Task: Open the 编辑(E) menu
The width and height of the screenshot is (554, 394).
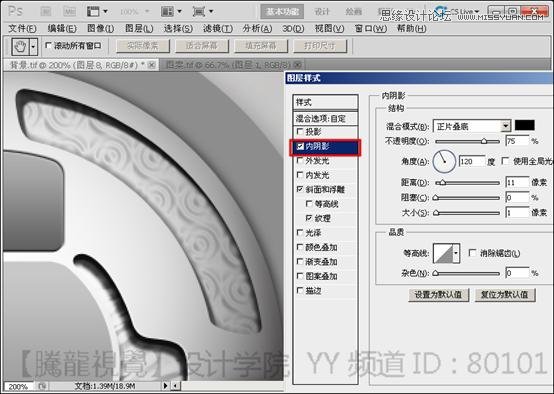Action: pos(62,28)
